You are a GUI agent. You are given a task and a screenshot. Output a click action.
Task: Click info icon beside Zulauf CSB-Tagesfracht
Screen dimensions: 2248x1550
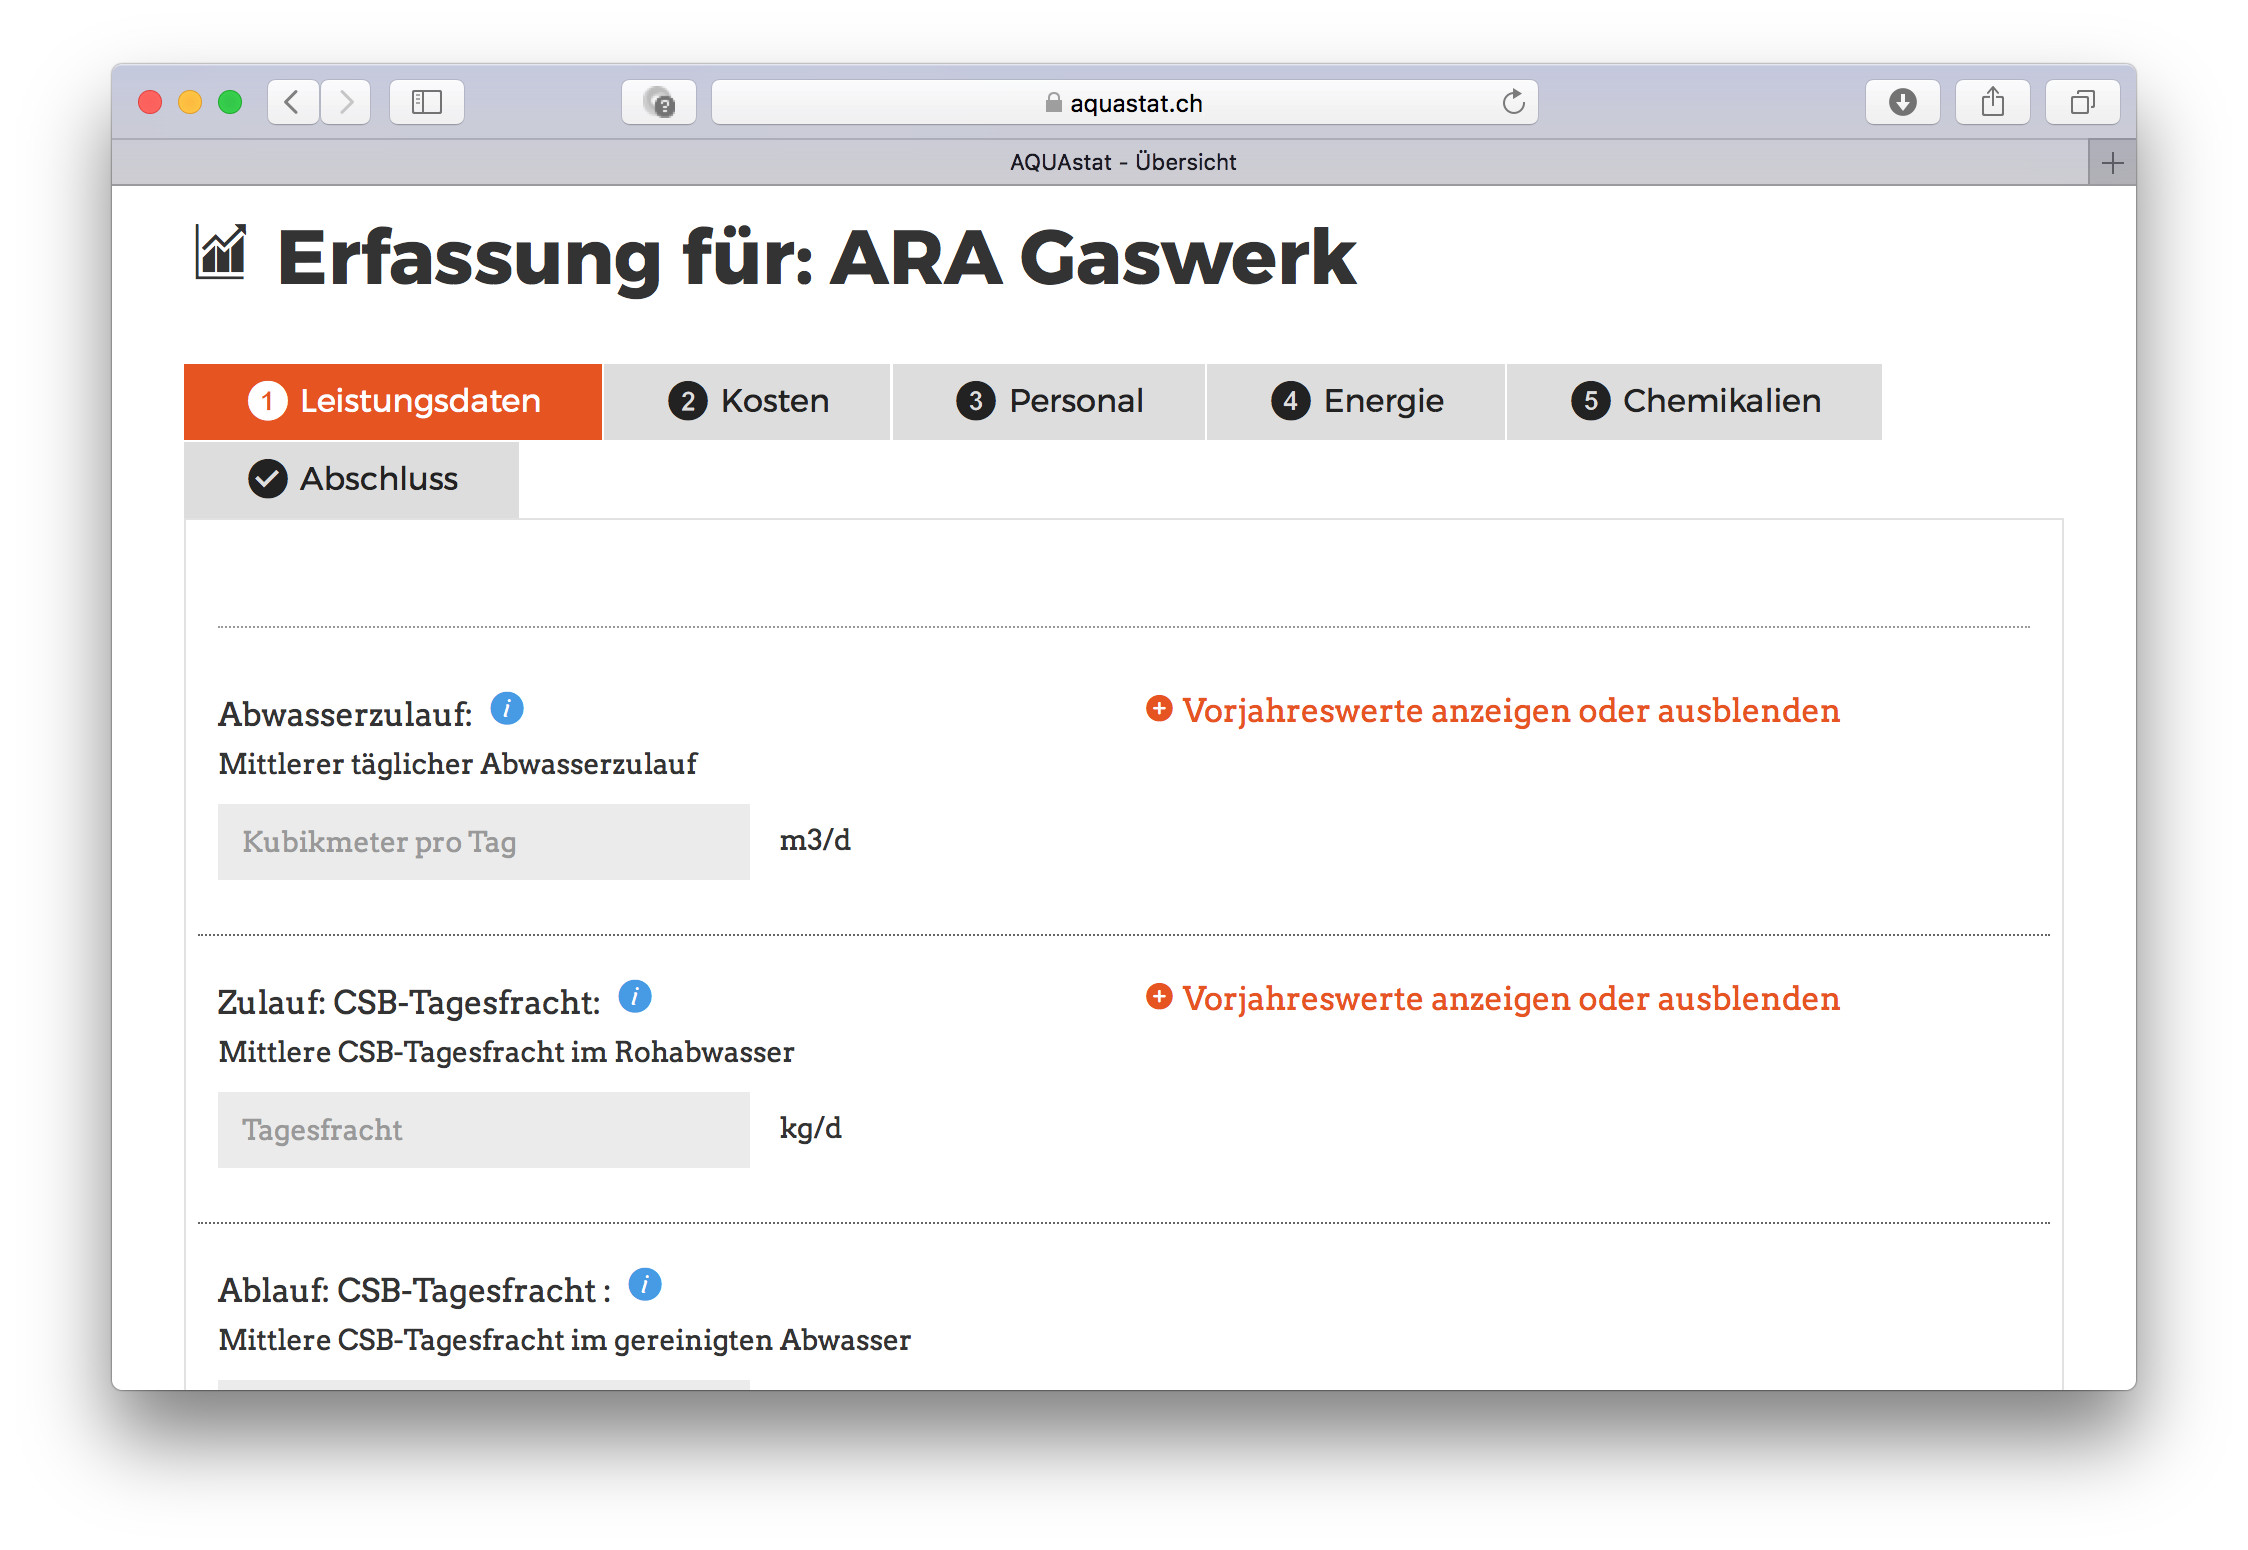(x=635, y=997)
